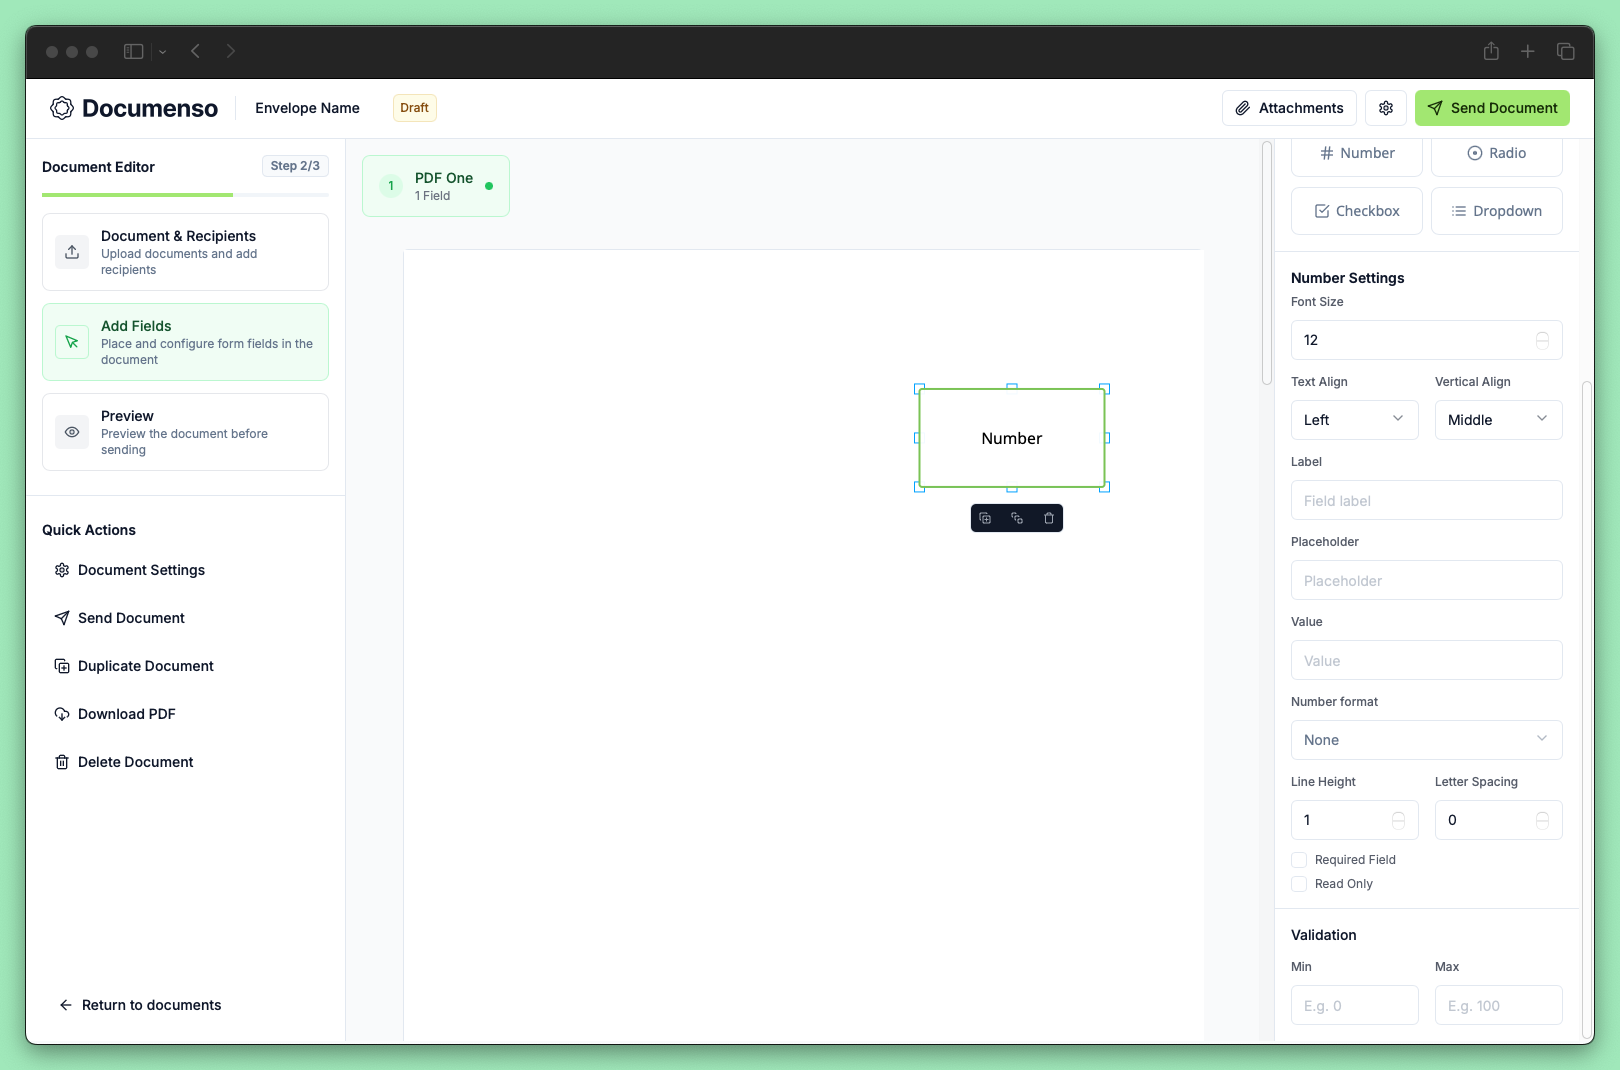Click the Documenso logo icon
This screenshot has width=1620, height=1070.
[x=62, y=108]
